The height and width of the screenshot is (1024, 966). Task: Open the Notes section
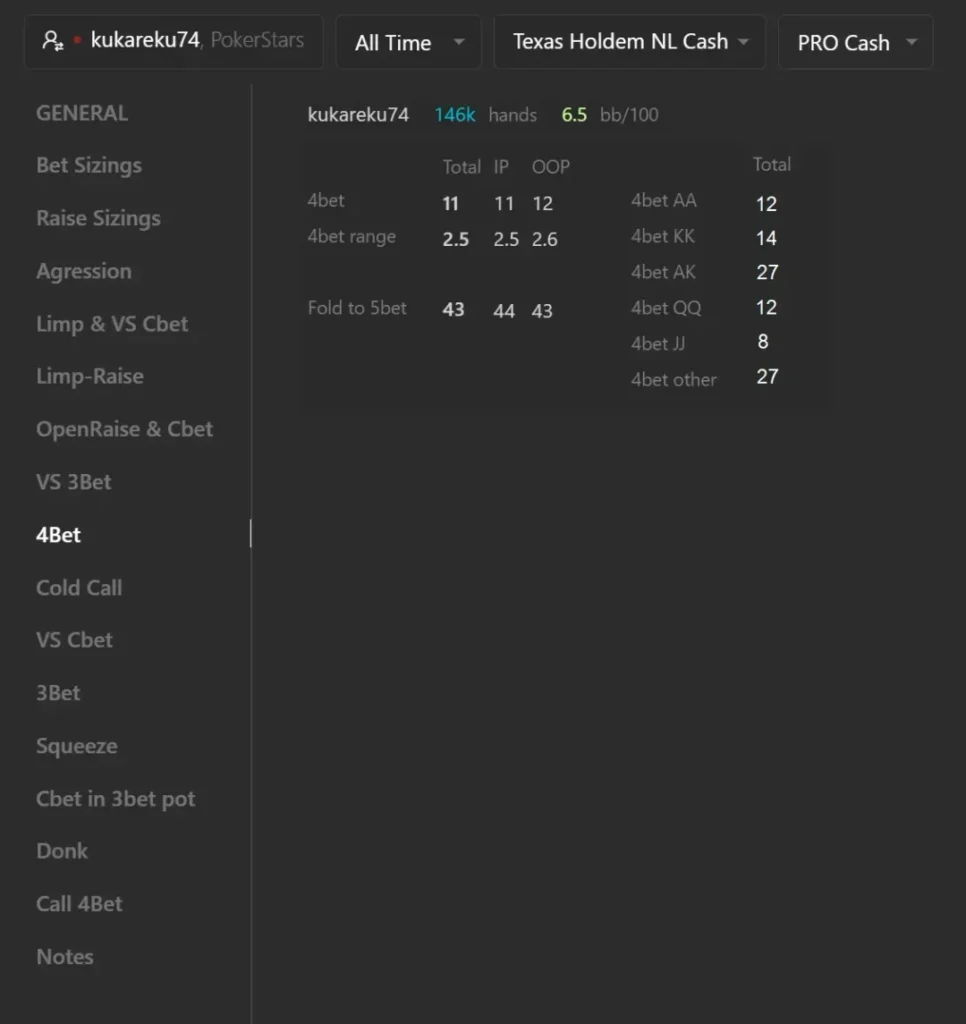tap(65, 957)
